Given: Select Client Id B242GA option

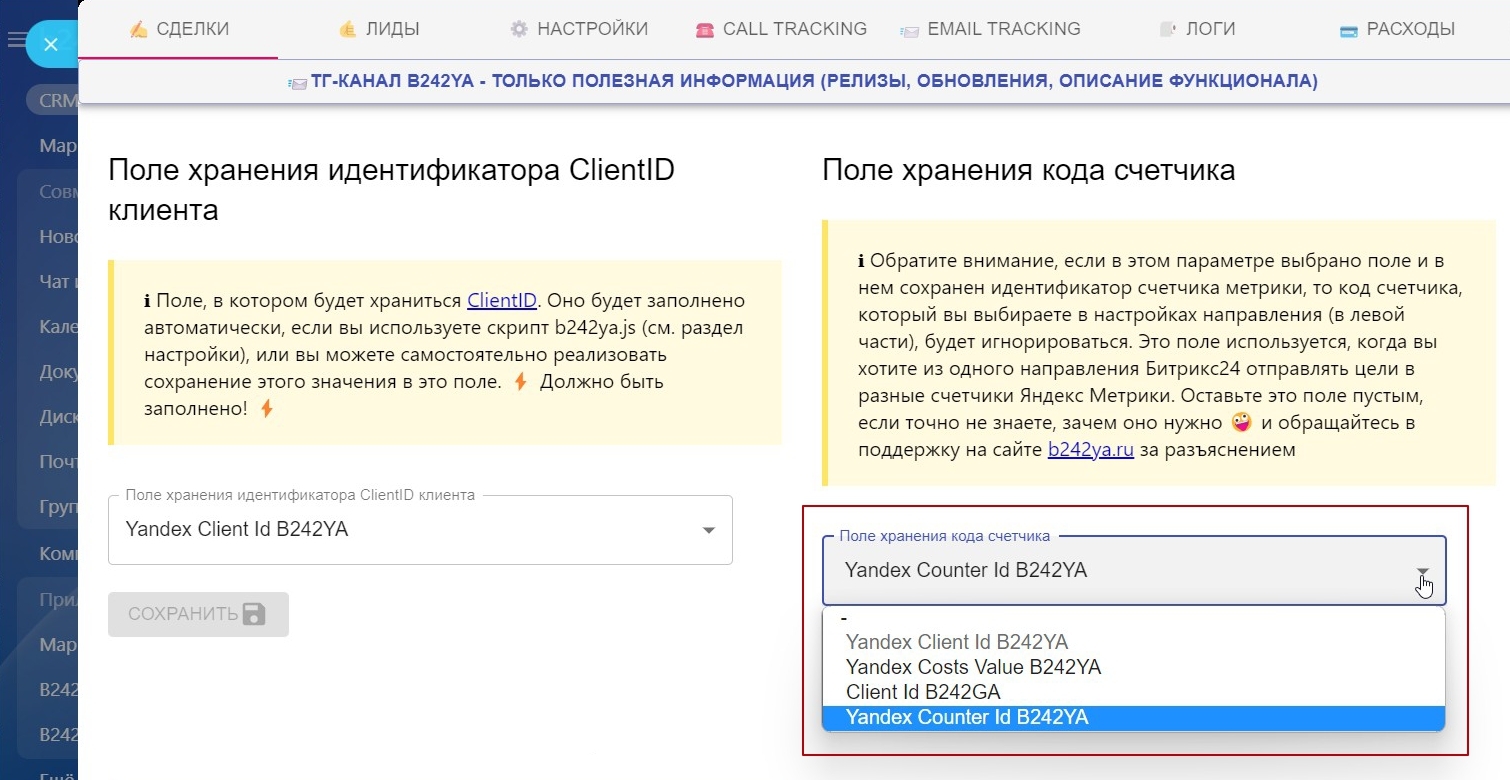Looking at the screenshot, I should coord(1133,692).
